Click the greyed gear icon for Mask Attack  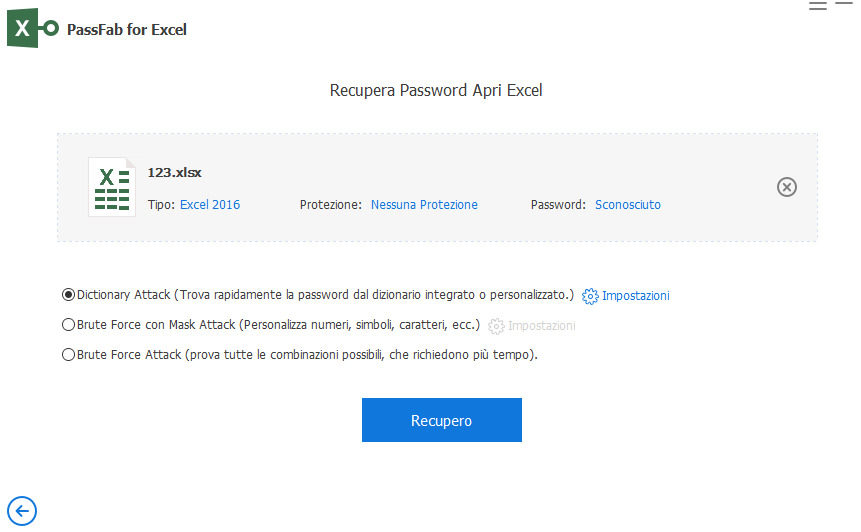click(496, 326)
